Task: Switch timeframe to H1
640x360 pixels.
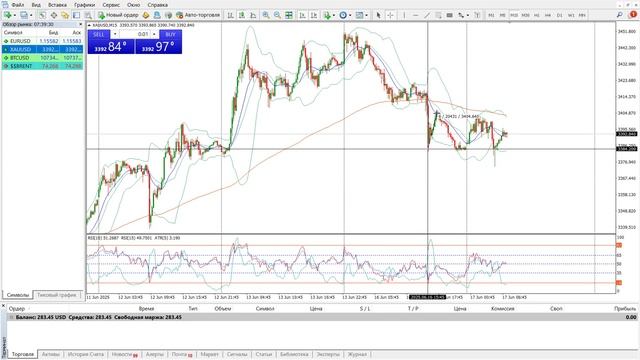Action: click(x=537, y=15)
